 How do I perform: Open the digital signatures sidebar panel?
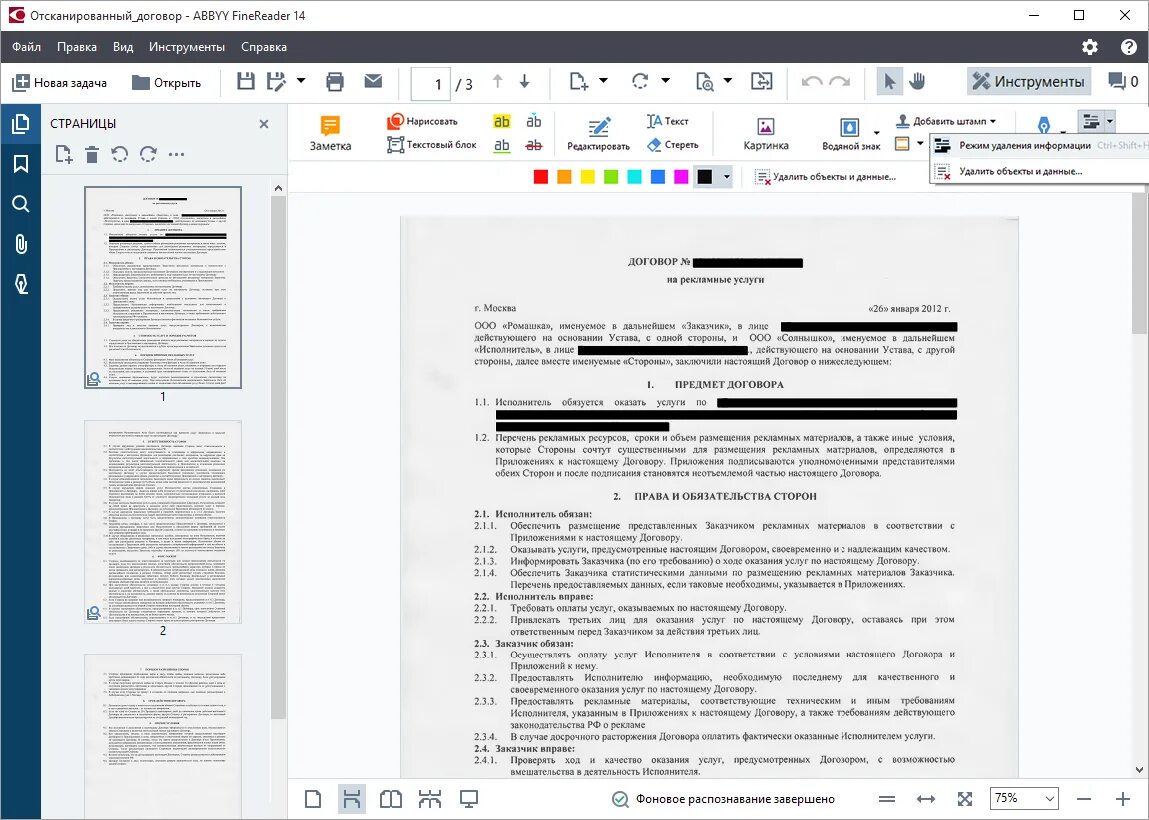click(21, 284)
